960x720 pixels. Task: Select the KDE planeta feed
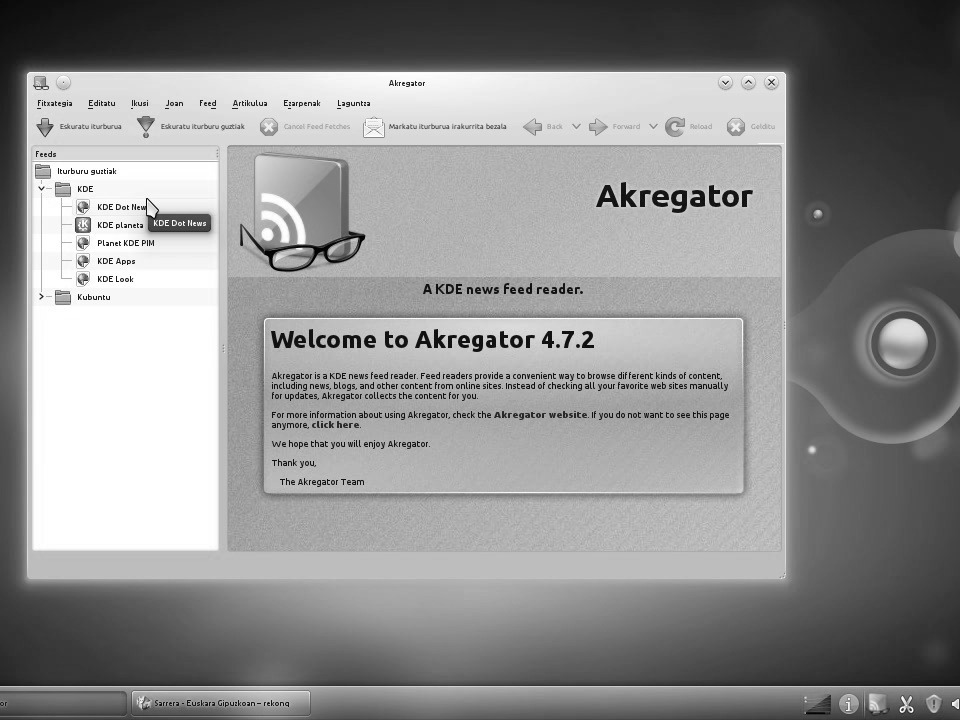120,225
